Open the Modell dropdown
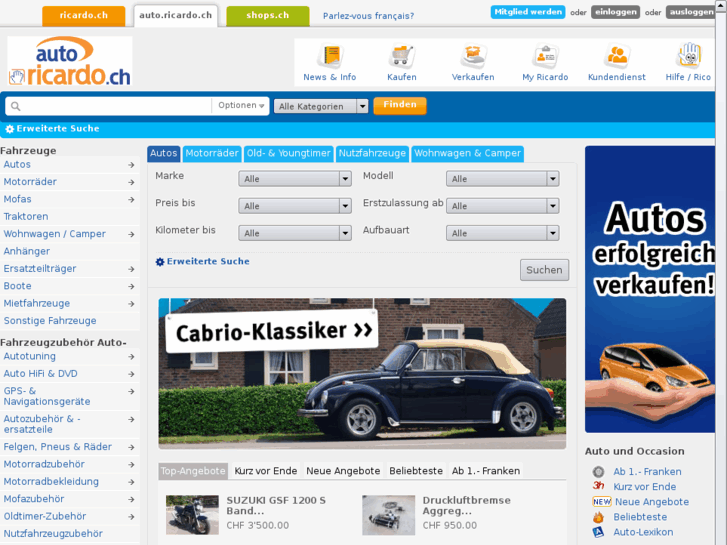 (503, 179)
